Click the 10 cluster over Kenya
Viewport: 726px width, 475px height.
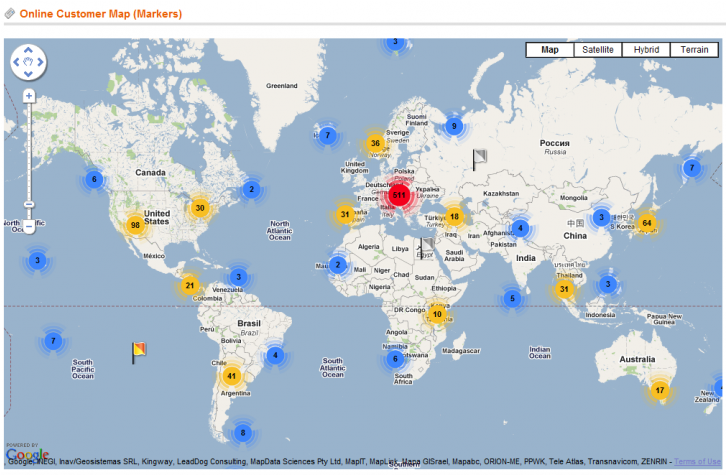[437, 314]
